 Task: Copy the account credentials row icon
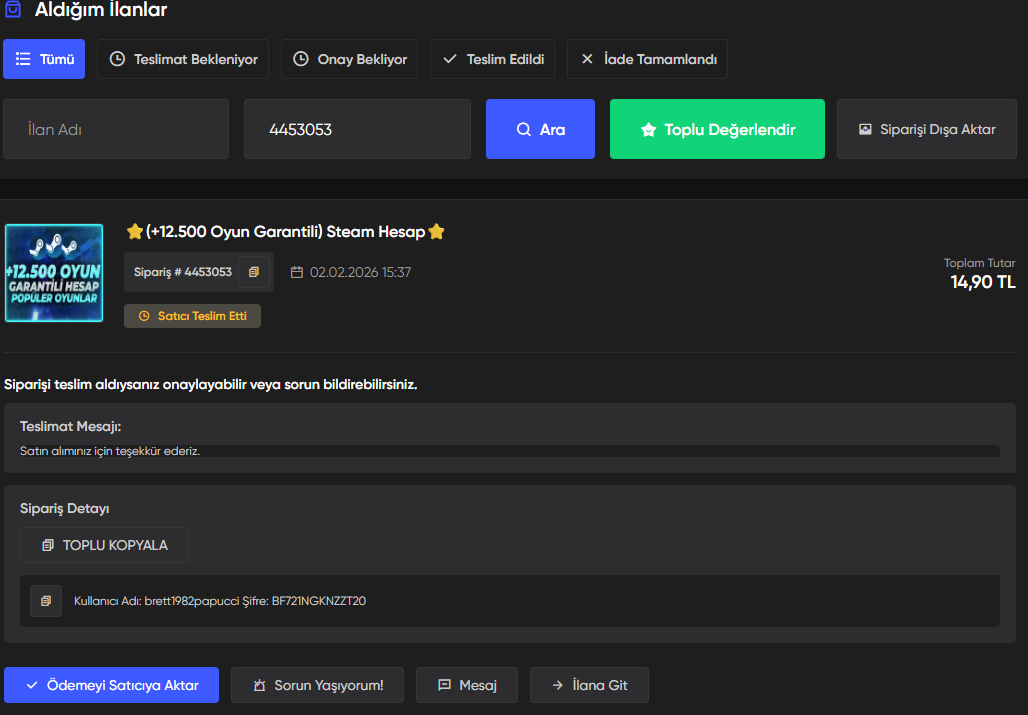[46, 601]
